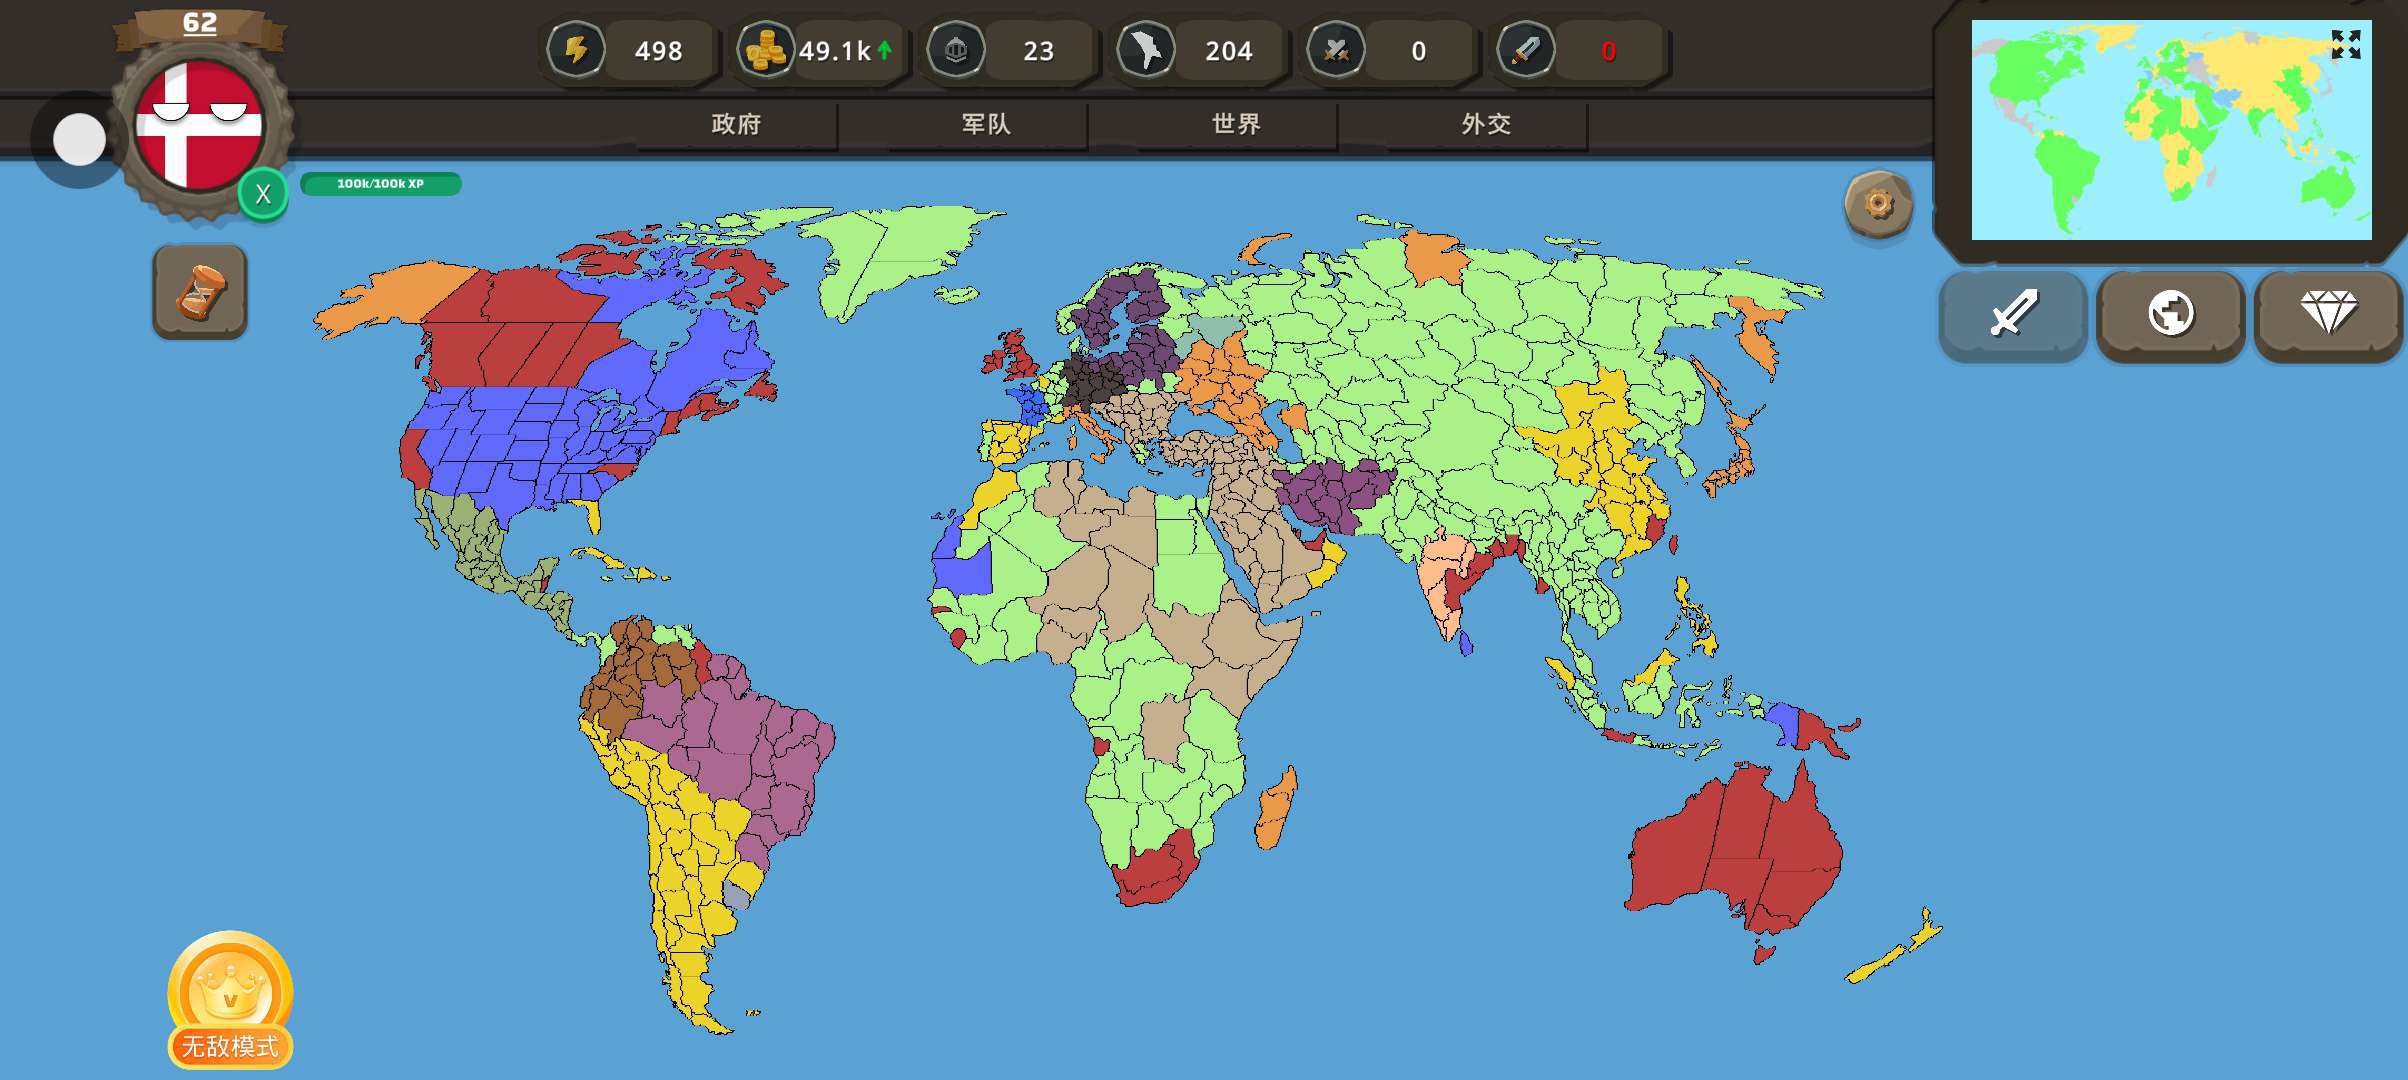Expand the minimap to fullscreen
The width and height of the screenshot is (2408, 1080).
pyautogui.click(x=2345, y=44)
